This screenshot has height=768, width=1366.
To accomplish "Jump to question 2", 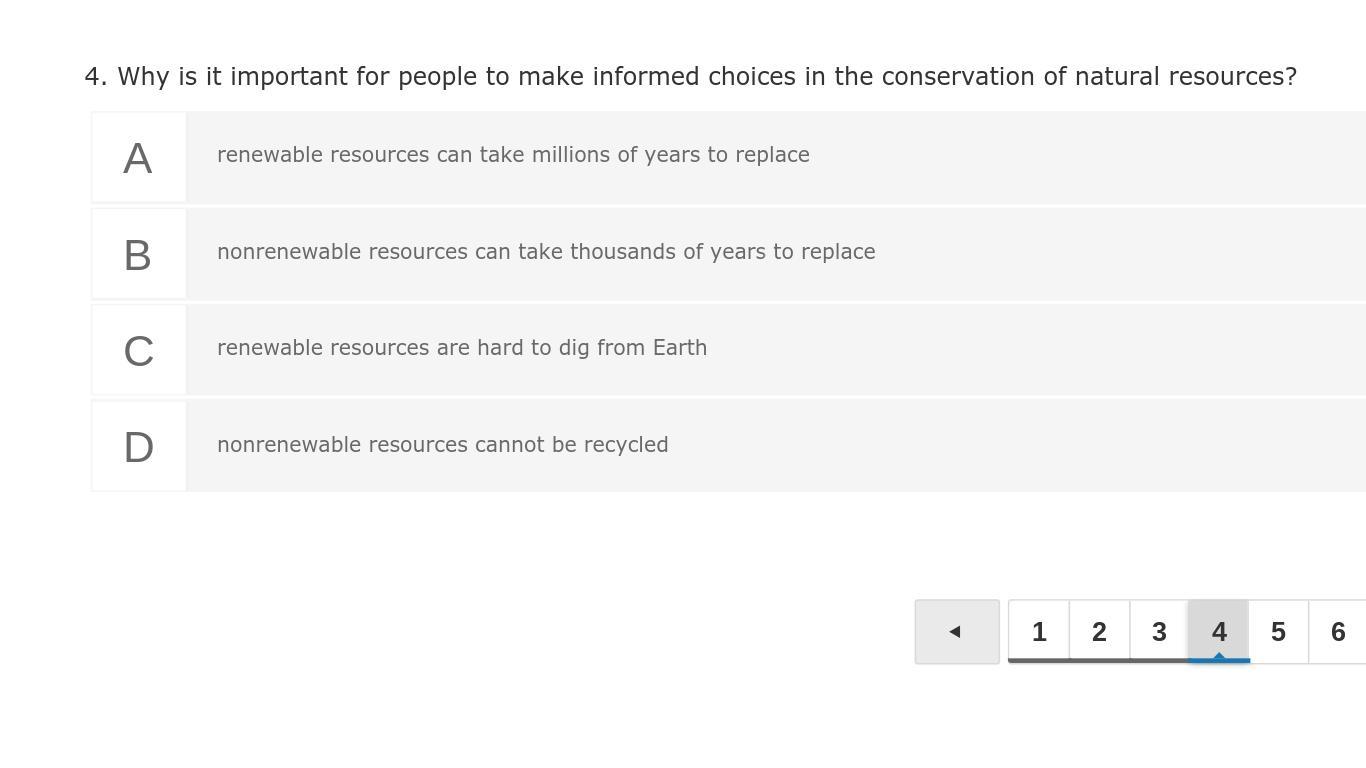I will pyautogui.click(x=1099, y=632).
